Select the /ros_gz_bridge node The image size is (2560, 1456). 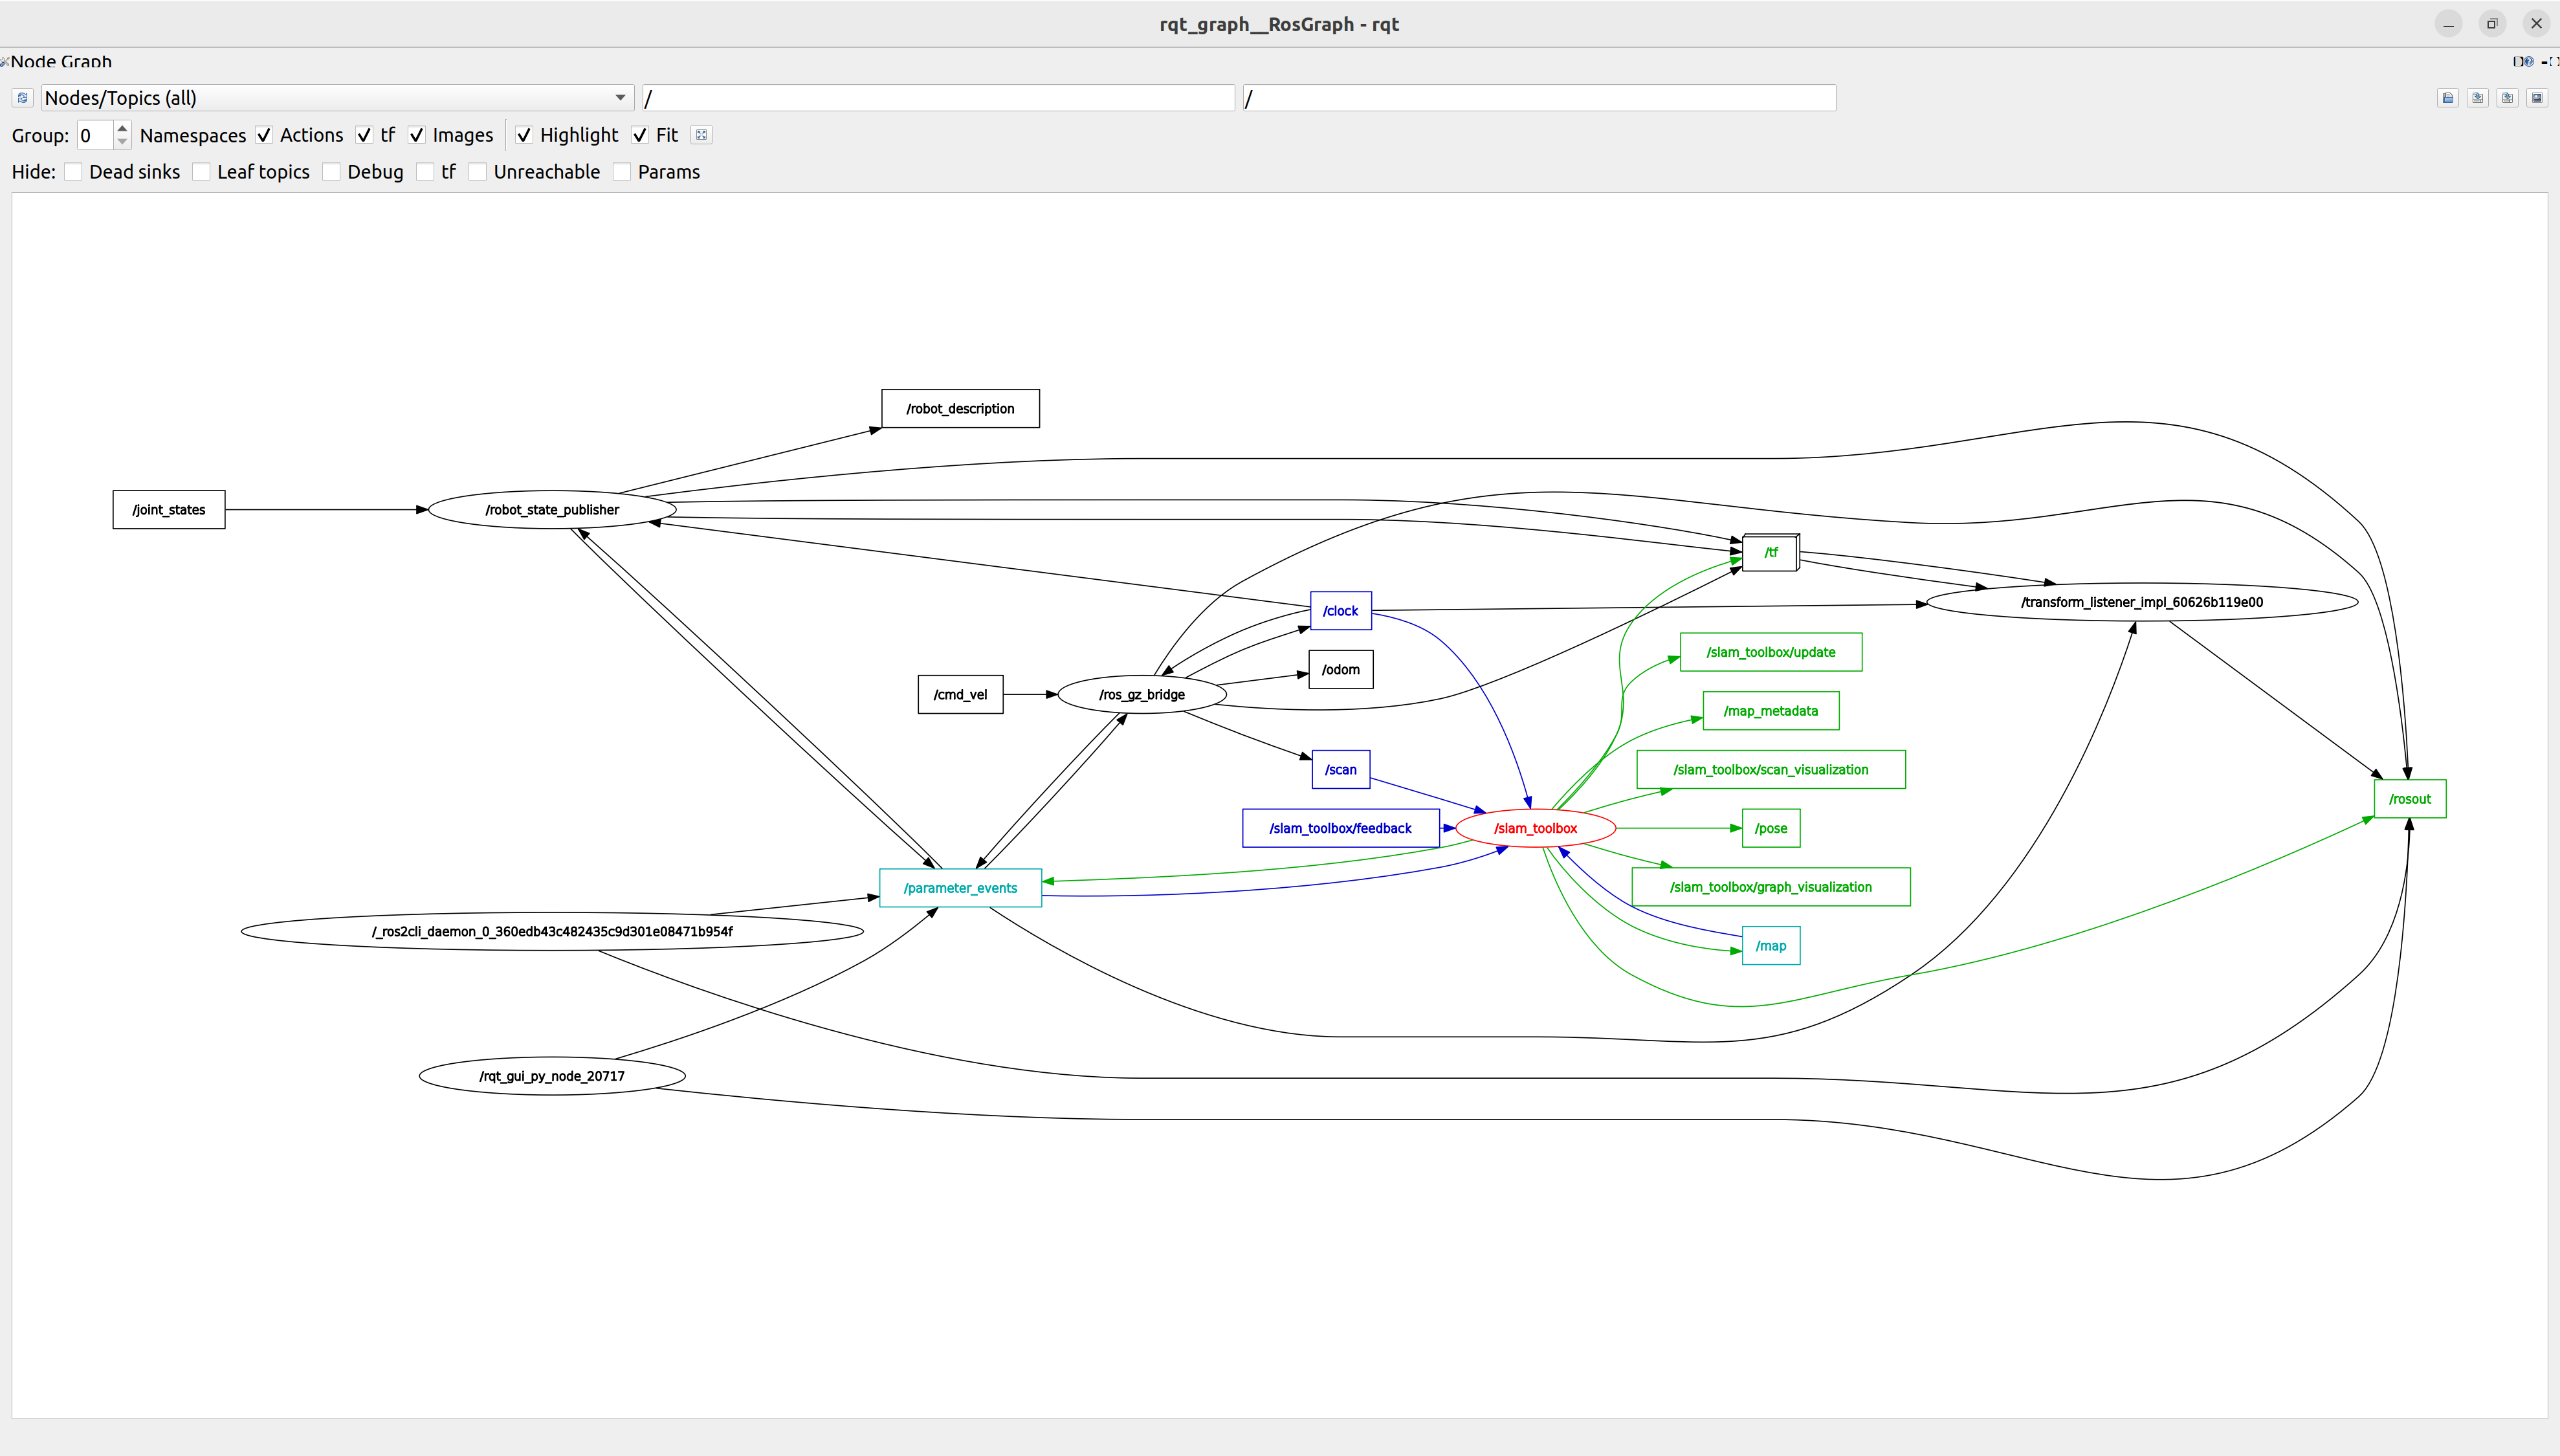[x=1142, y=695]
